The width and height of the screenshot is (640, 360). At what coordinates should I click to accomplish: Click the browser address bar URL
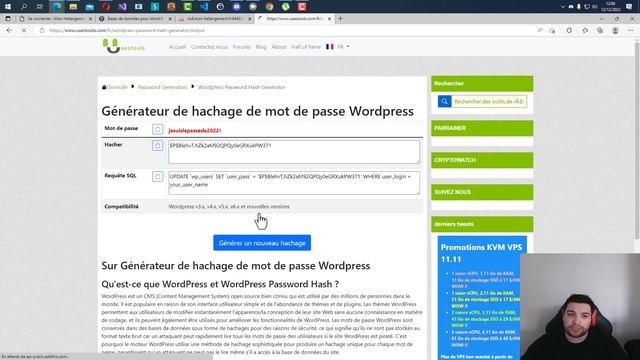coord(127,30)
